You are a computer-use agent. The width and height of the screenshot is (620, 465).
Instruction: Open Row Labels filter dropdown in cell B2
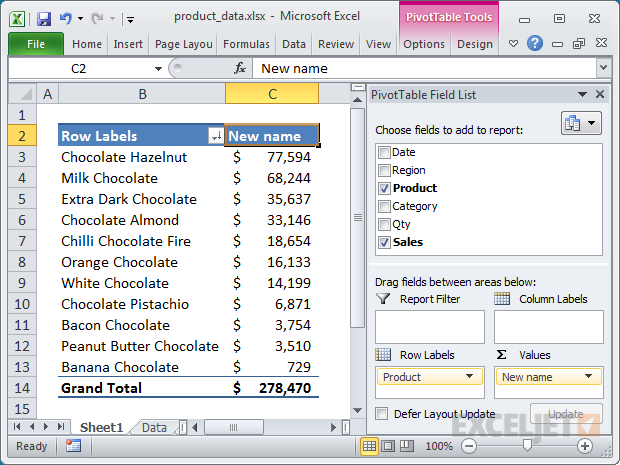coord(216,136)
